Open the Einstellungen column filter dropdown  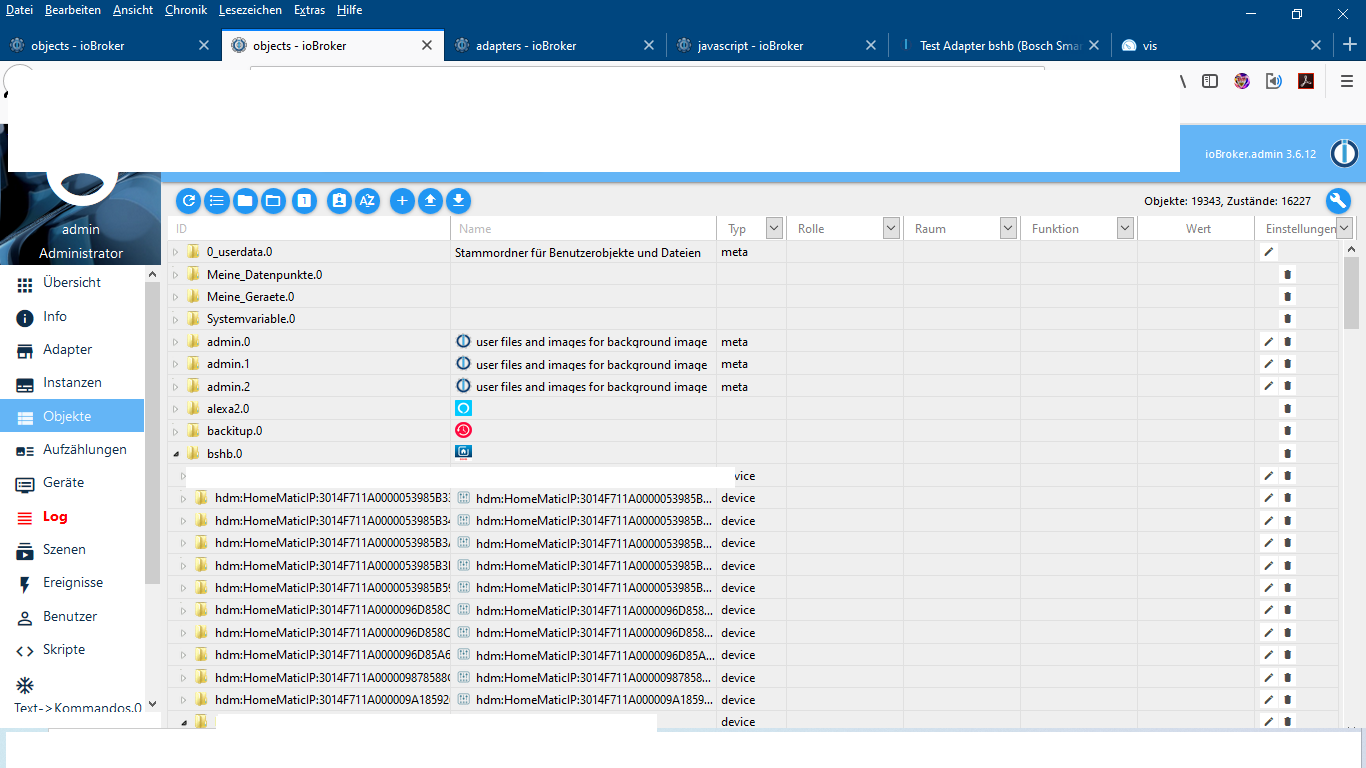coord(1344,228)
